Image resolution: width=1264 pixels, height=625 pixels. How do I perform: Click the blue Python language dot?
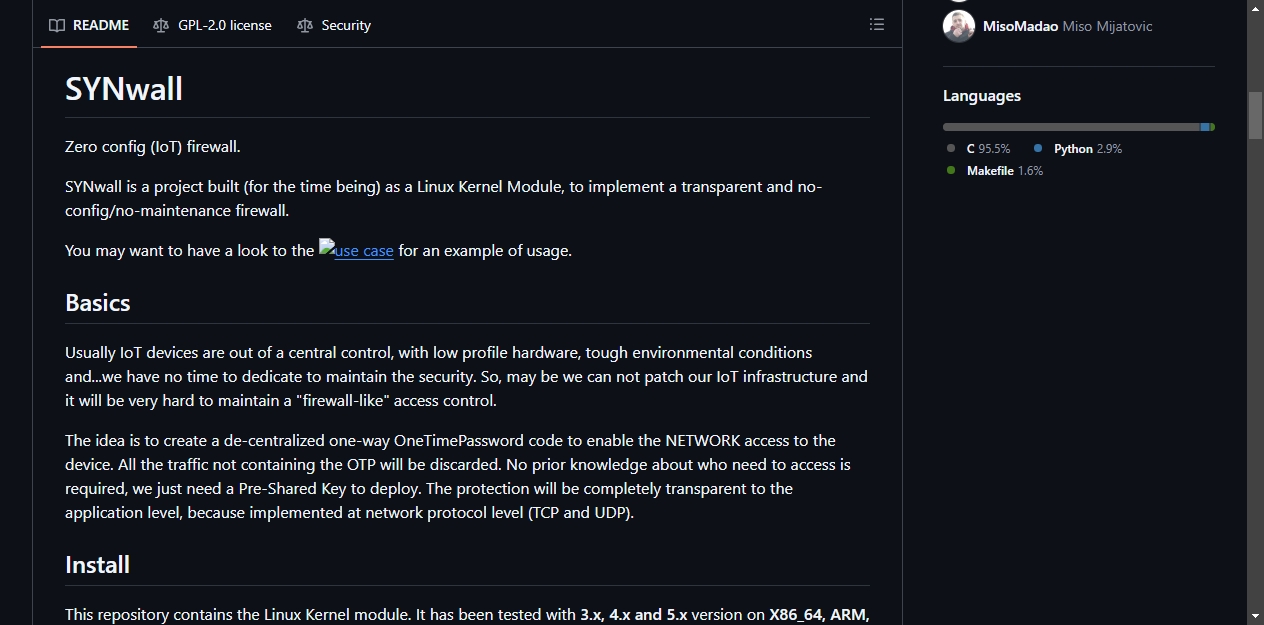(x=1038, y=148)
